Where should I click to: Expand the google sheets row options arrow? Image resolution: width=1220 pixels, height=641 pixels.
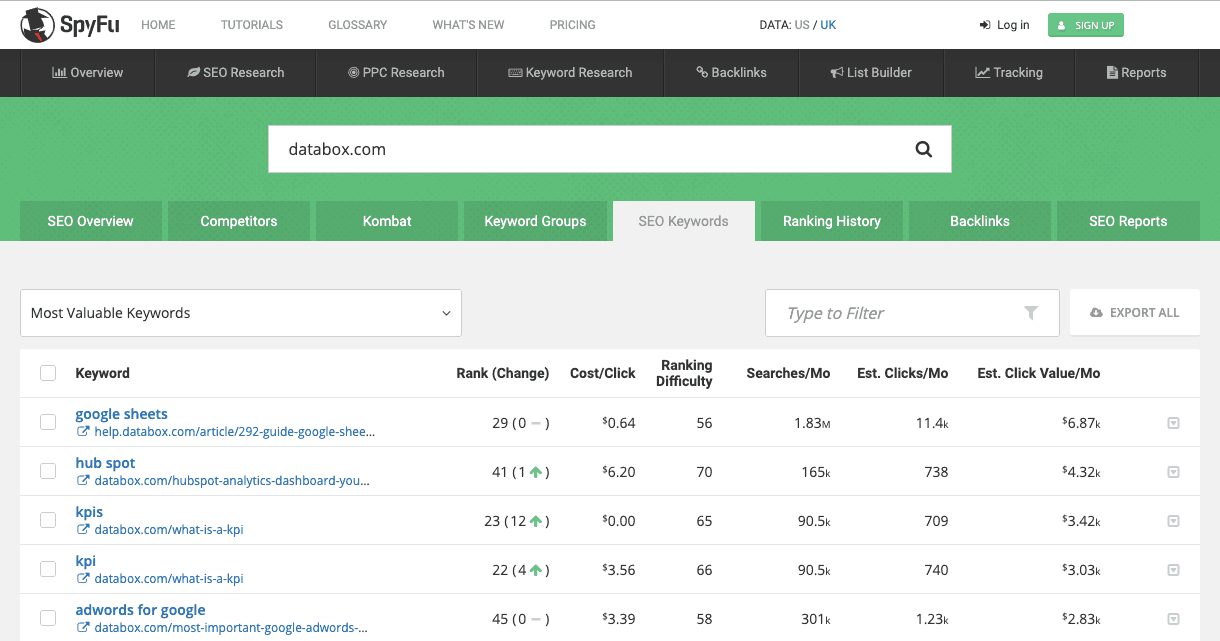1173,423
